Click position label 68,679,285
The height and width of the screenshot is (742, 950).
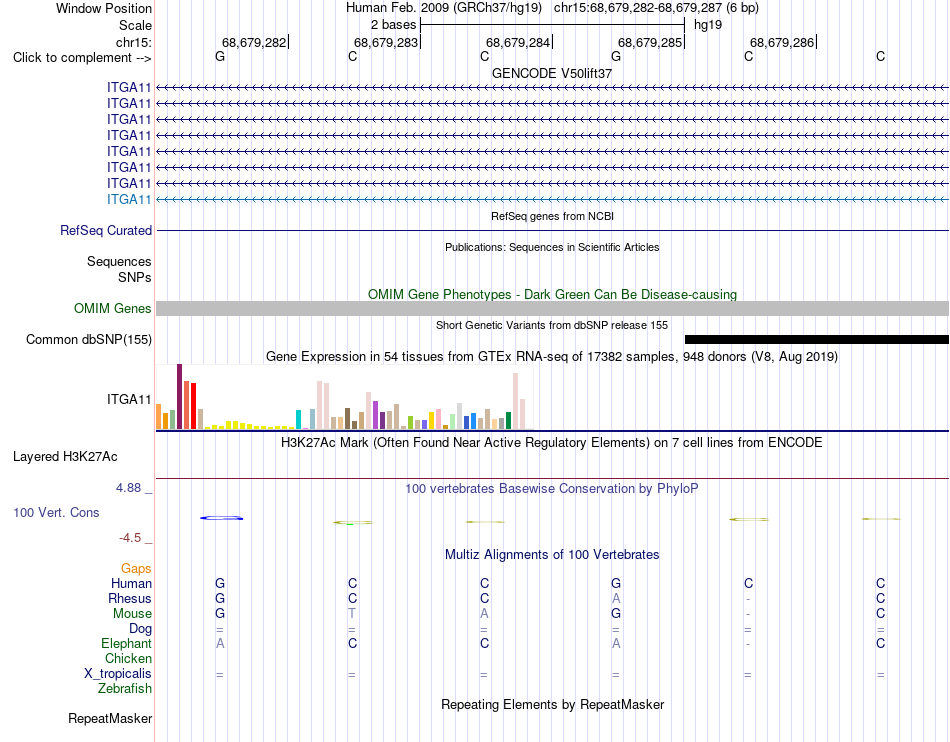click(650, 42)
